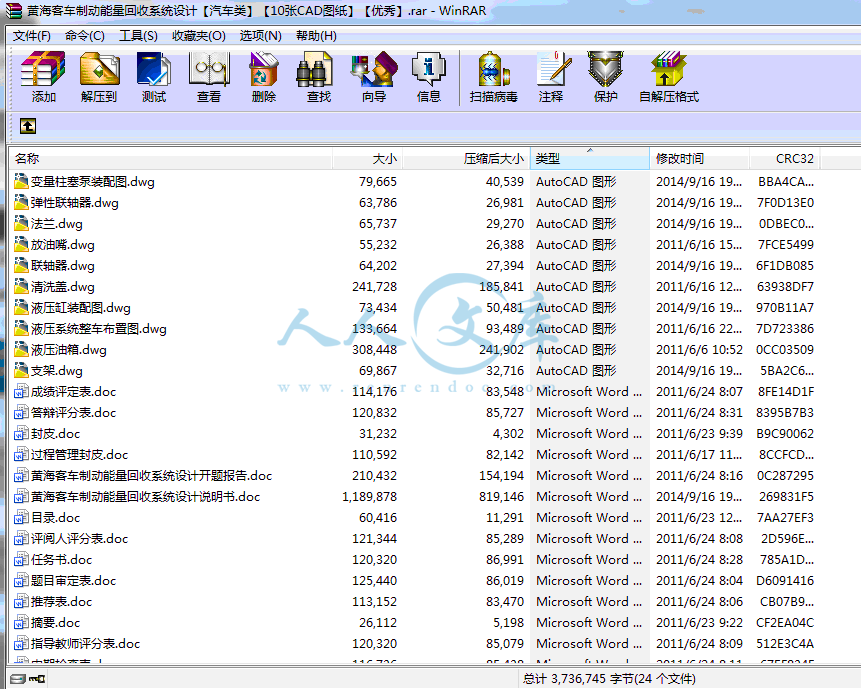Select the 目录.doc Word file icon
Image resolution: width=861 pixels, height=689 pixels.
(21, 518)
